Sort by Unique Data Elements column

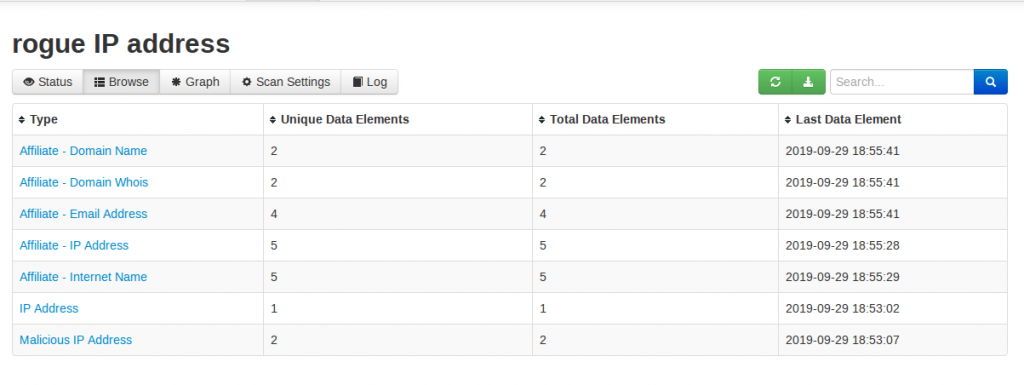click(x=273, y=120)
